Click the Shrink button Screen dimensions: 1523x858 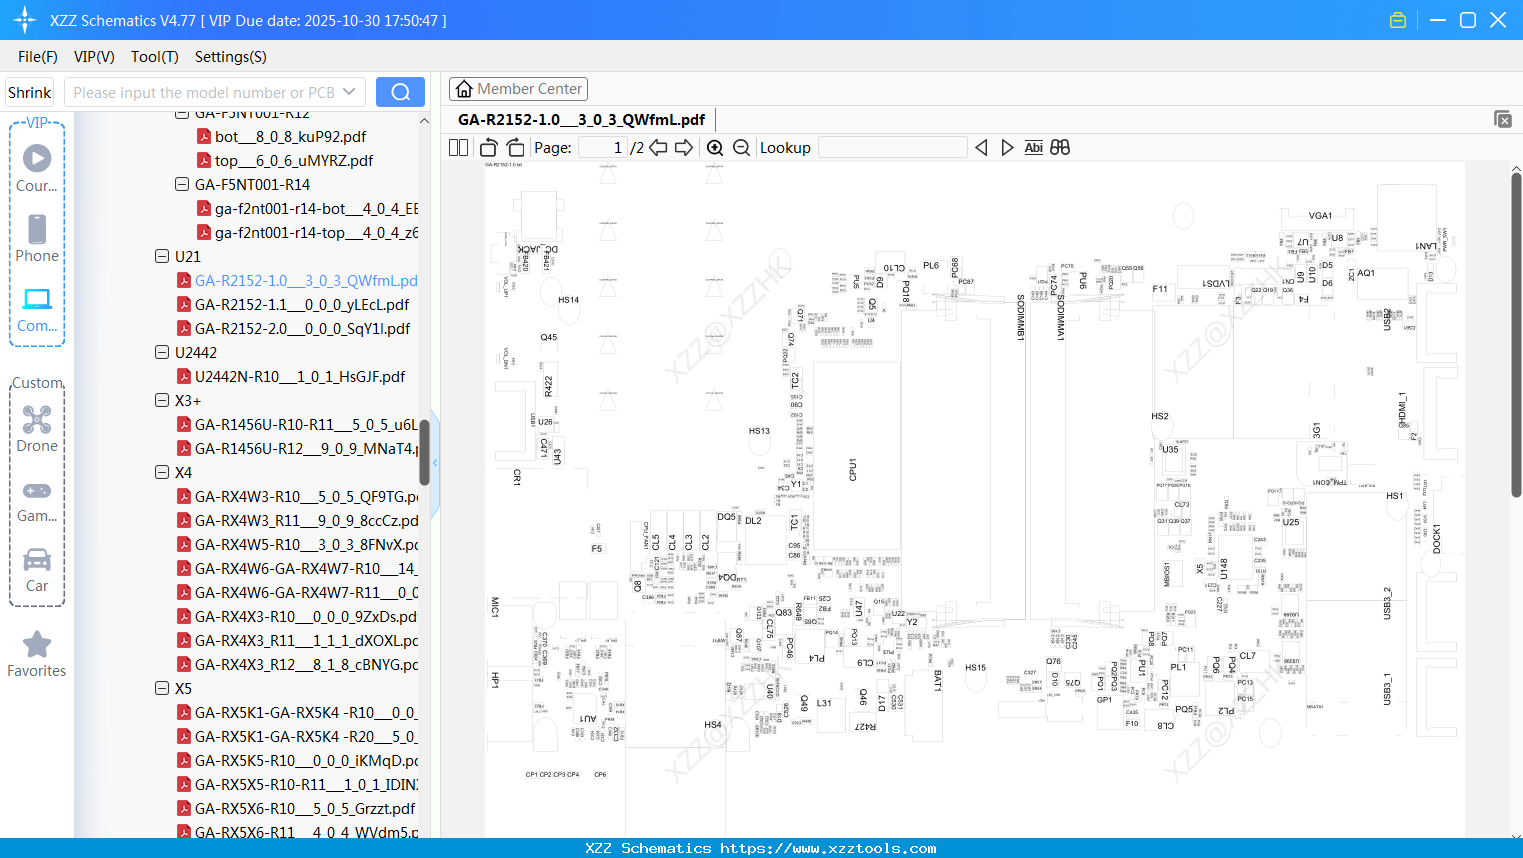pyautogui.click(x=30, y=92)
